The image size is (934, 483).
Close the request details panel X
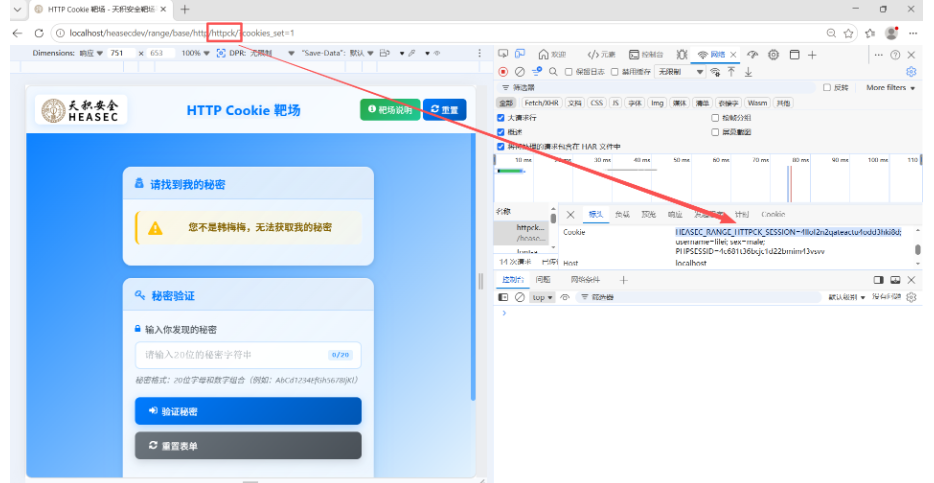pos(570,214)
